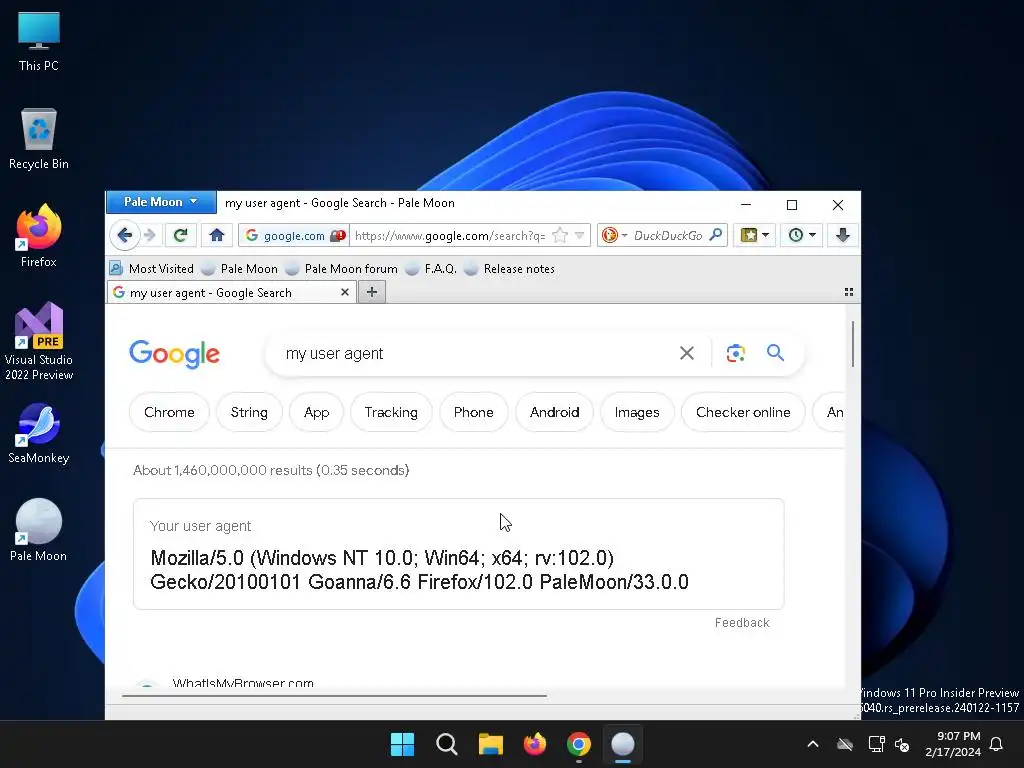The height and width of the screenshot is (768, 1024).
Task: Click the URL address field
Action: [449, 235]
